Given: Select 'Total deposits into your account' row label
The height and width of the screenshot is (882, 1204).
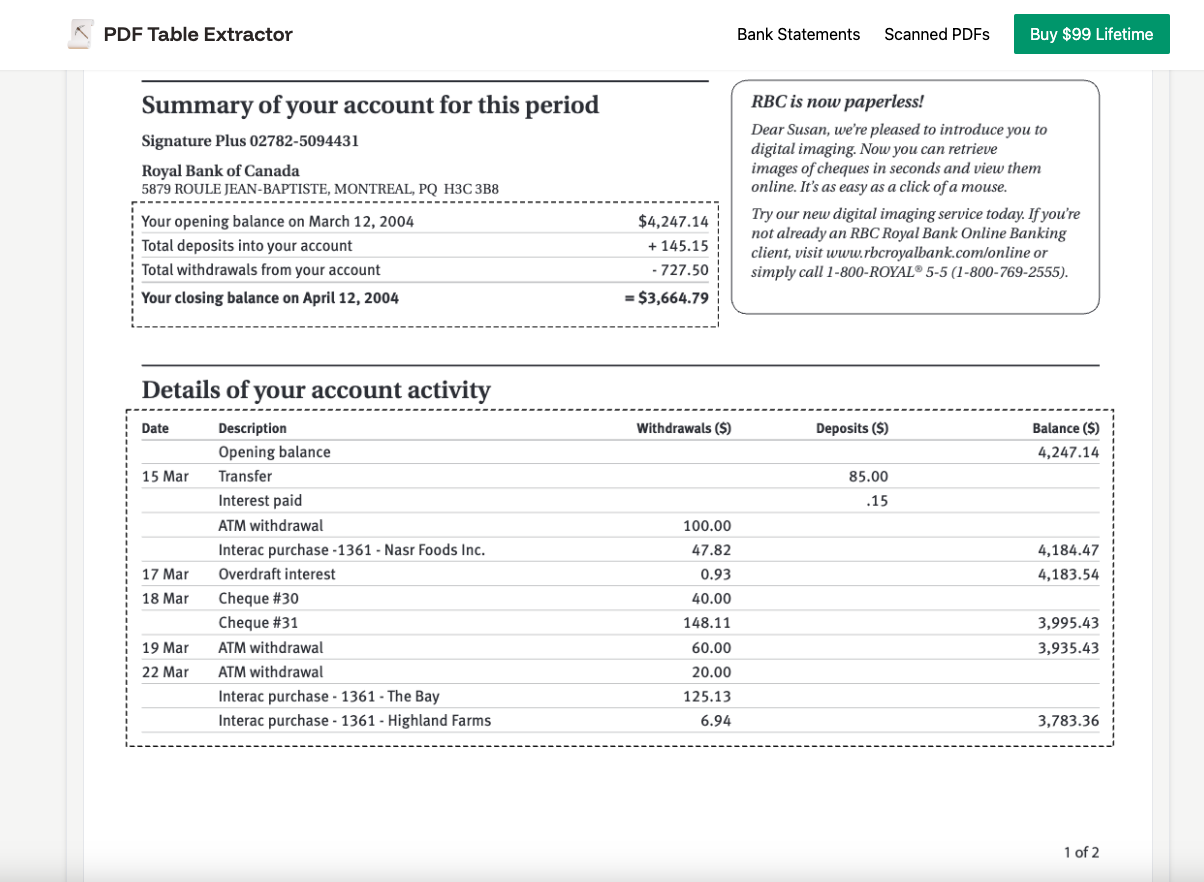Looking at the screenshot, I should coord(247,246).
